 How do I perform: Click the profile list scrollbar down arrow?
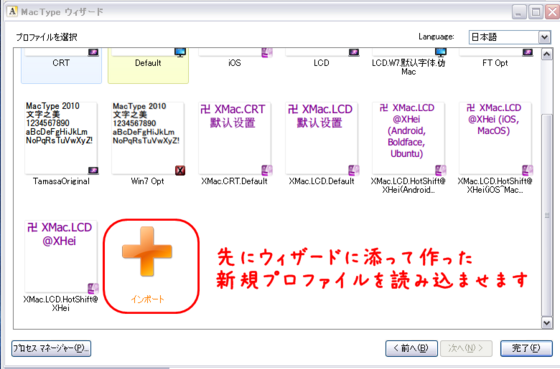click(x=546, y=323)
